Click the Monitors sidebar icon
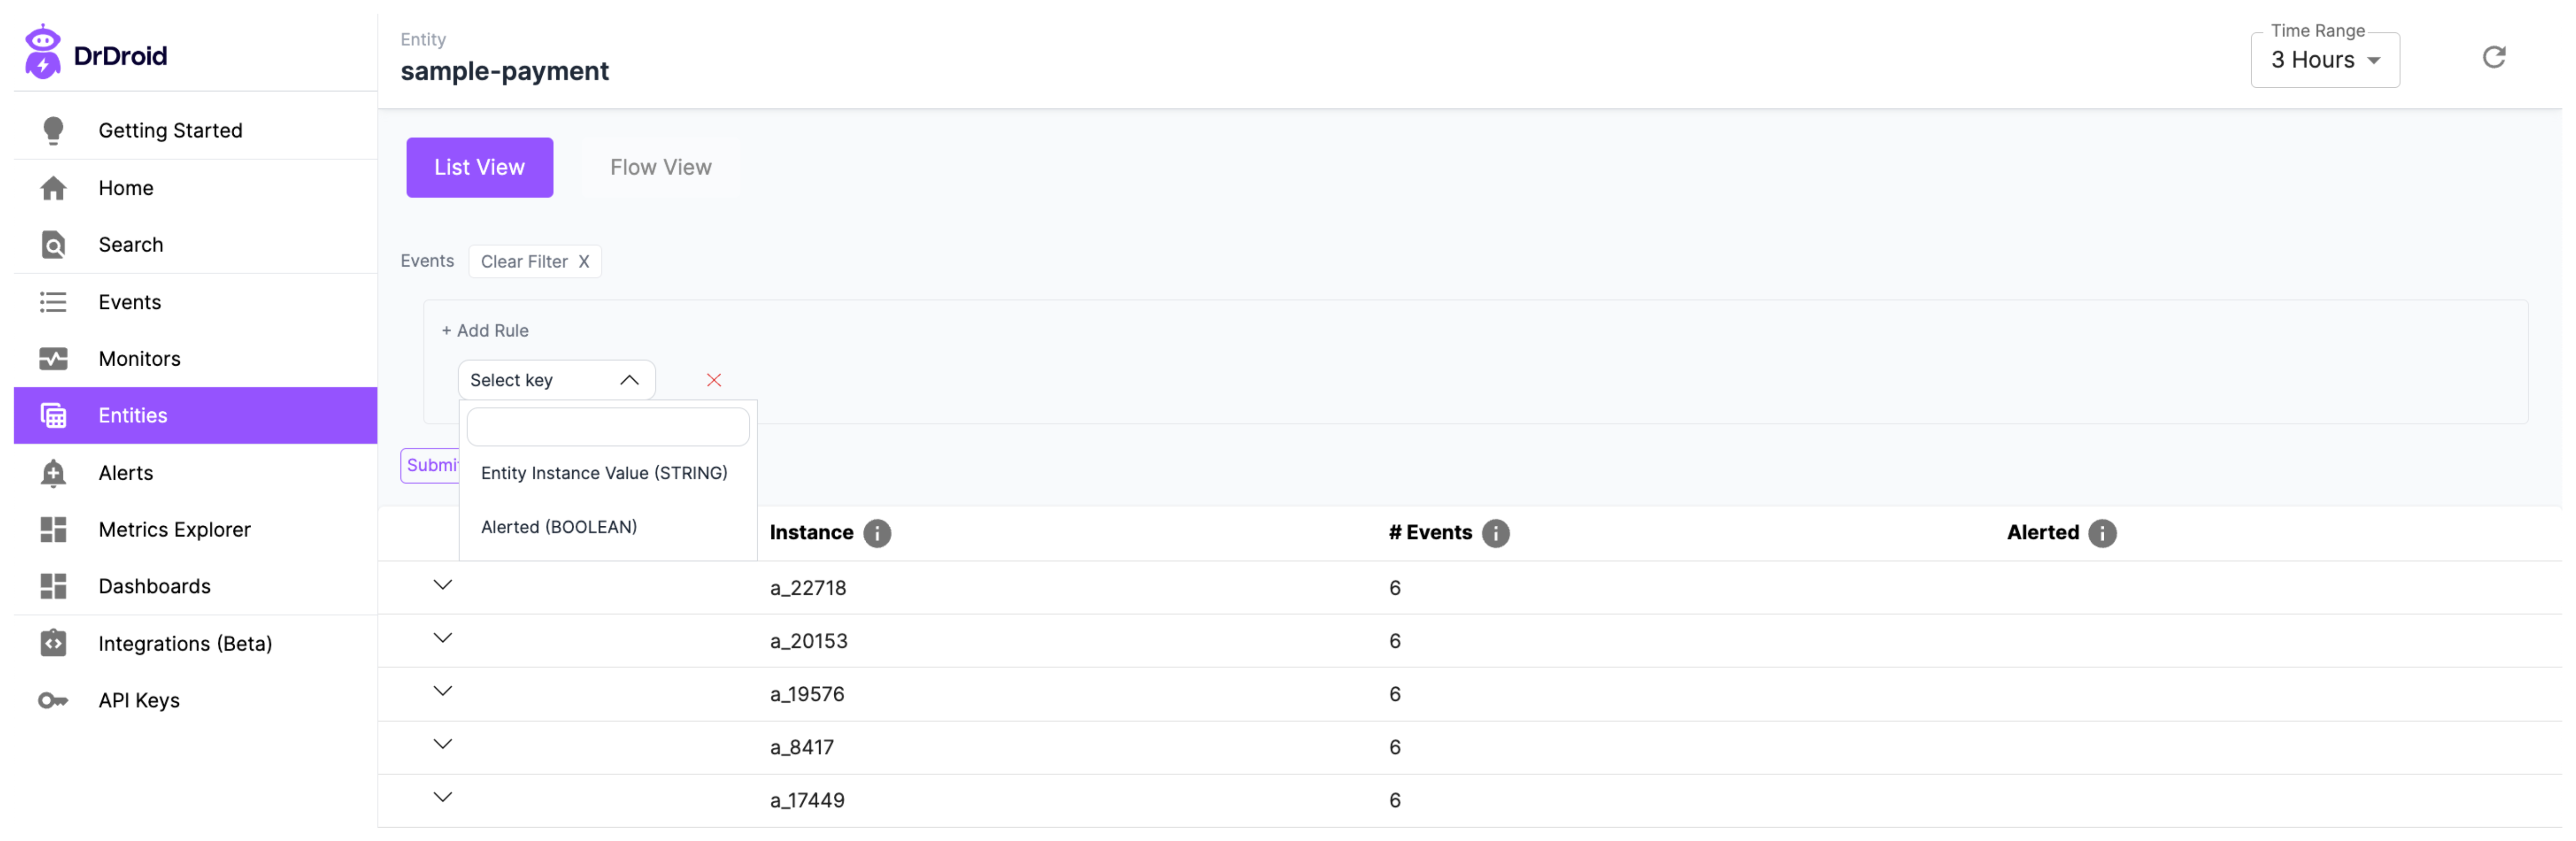This screenshot has height=841, width=2576. pyautogui.click(x=53, y=359)
